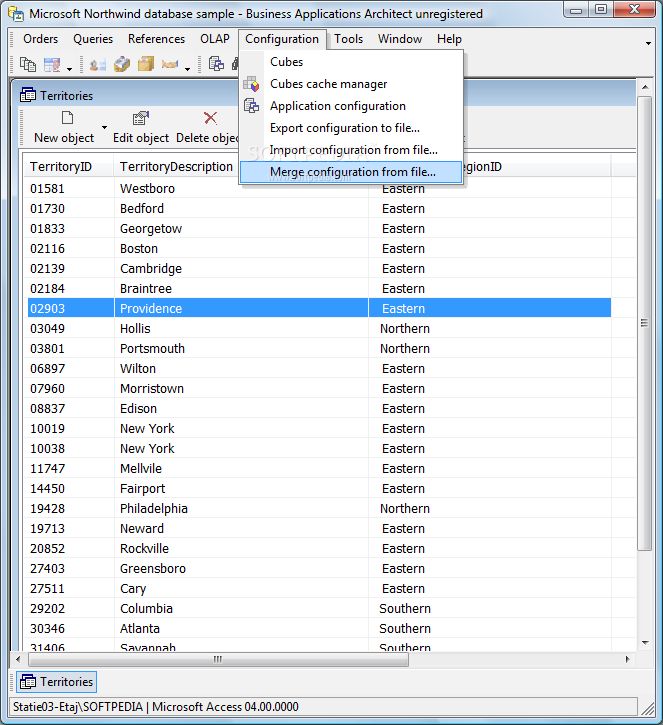Click the Application configuration menu icon
This screenshot has height=725, width=663.
click(x=252, y=106)
